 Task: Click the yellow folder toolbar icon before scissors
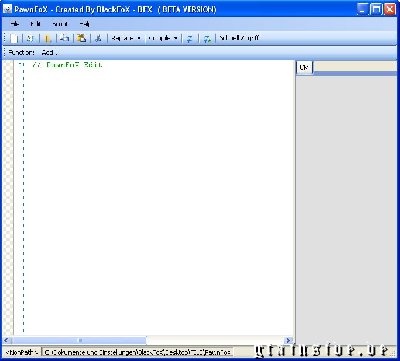click(x=81, y=38)
